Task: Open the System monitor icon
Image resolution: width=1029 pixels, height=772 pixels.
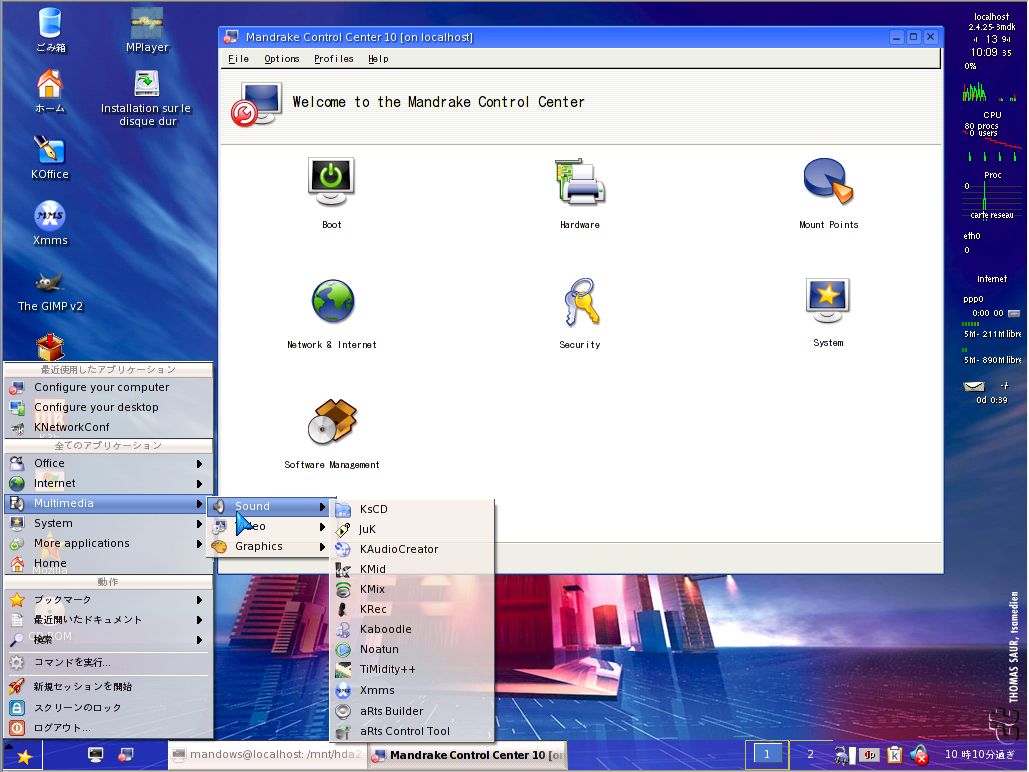Action: click(828, 301)
